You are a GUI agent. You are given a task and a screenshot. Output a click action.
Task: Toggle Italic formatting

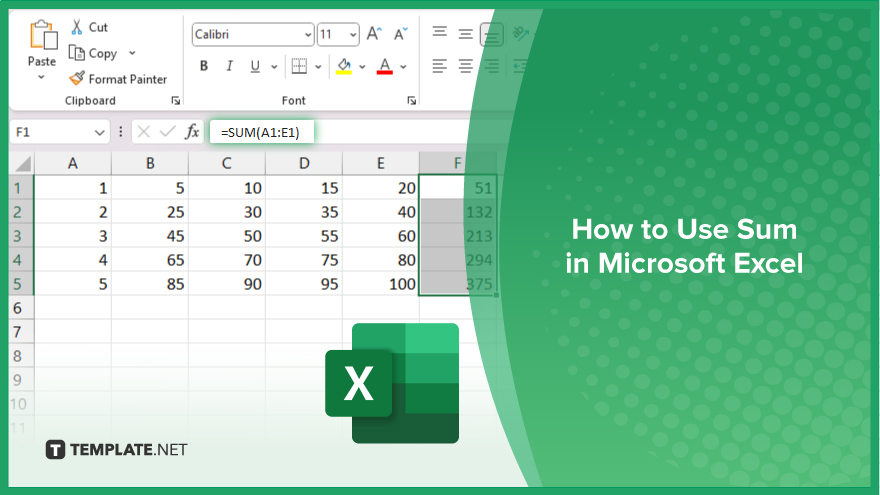[229, 66]
